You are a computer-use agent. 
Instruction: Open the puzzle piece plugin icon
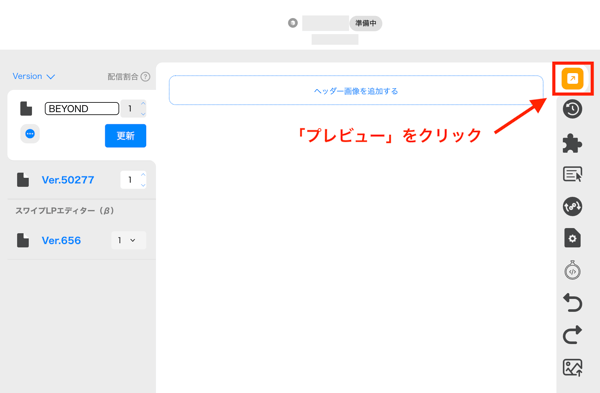click(572, 143)
